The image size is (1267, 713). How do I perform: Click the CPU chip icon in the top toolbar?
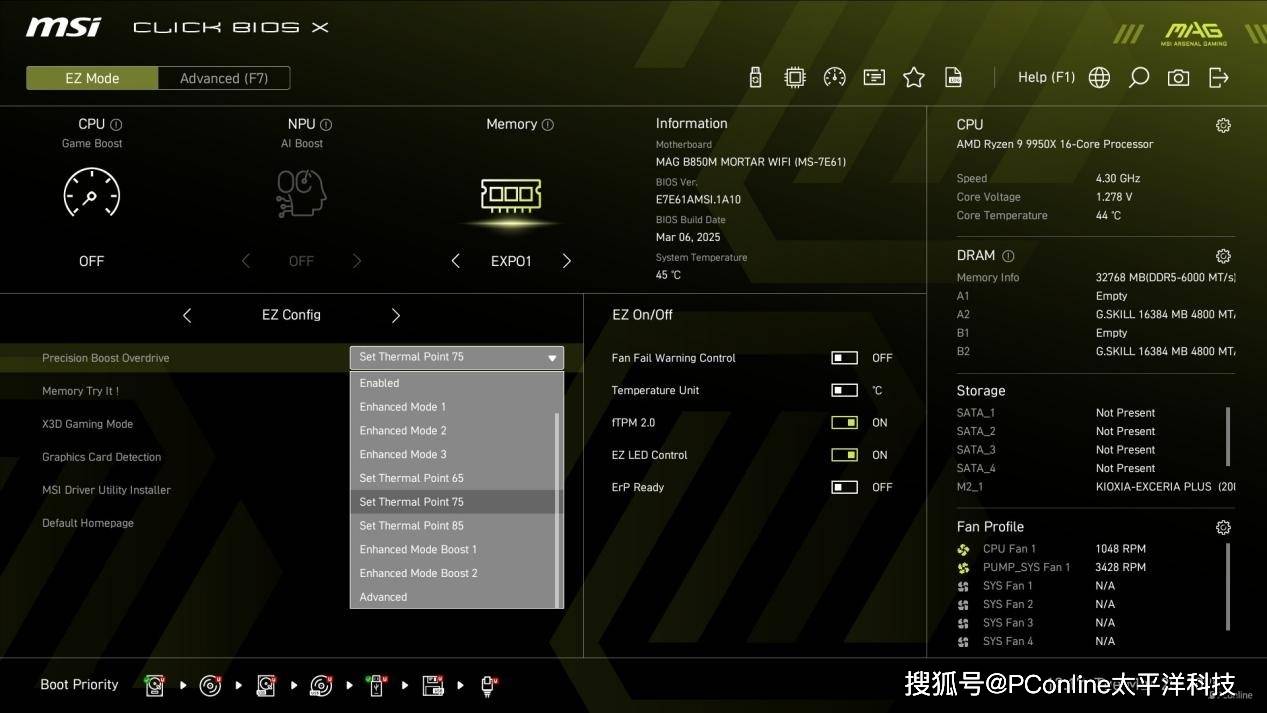point(795,77)
